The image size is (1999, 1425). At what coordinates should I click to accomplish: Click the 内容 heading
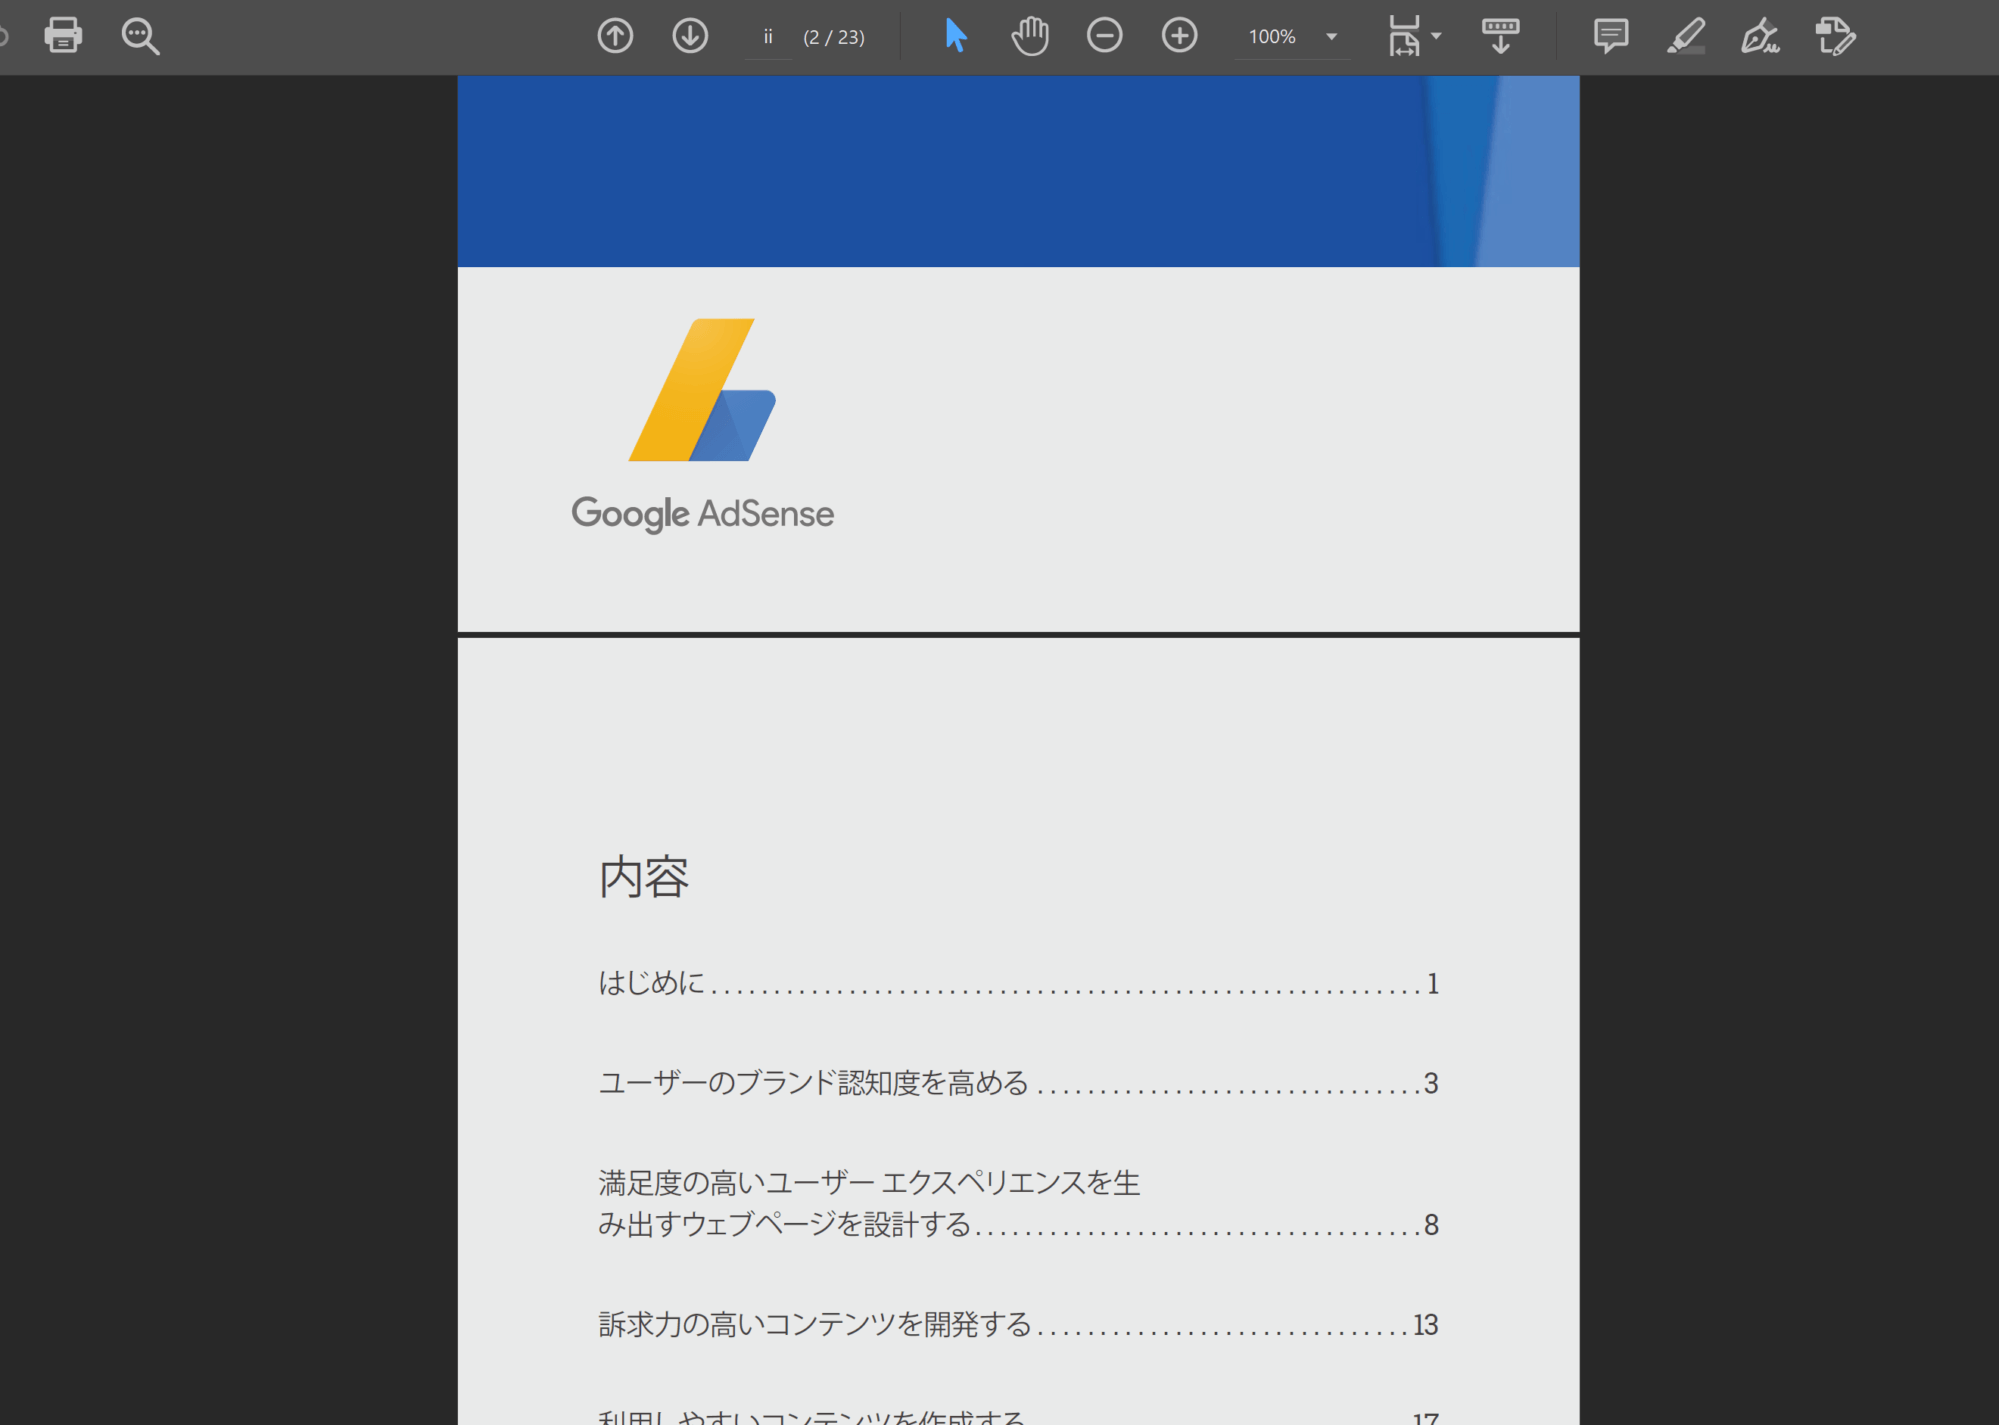(644, 877)
